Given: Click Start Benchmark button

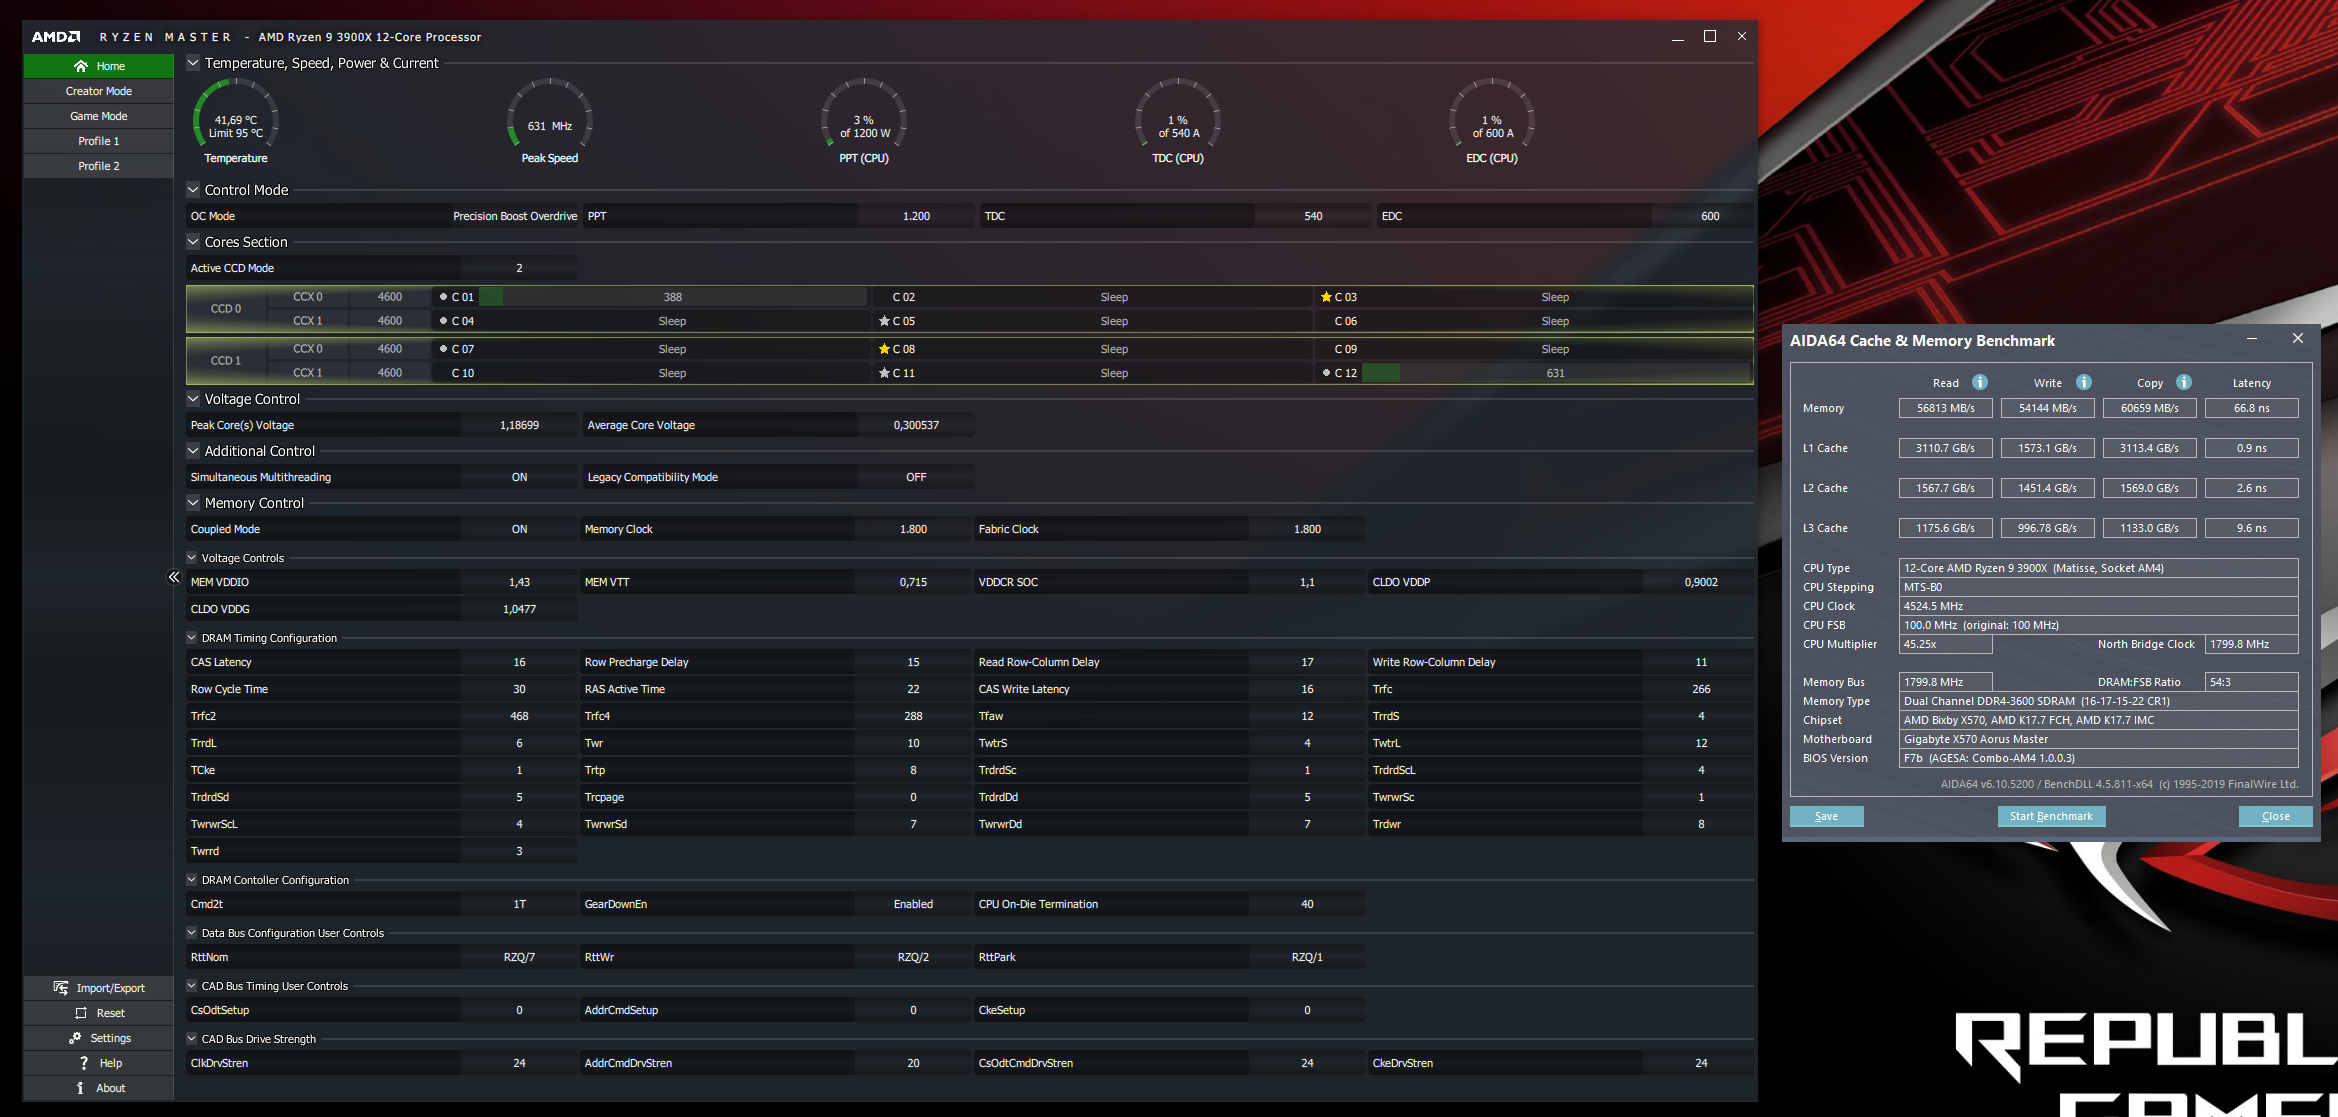Looking at the screenshot, I should tap(2050, 816).
